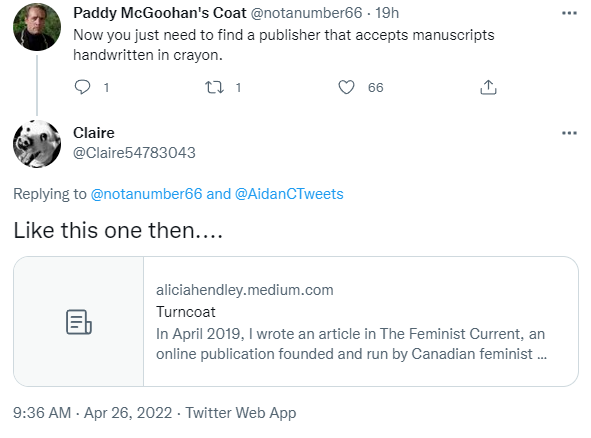The width and height of the screenshot is (591, 438).
Task: Click the share upload icon
Action: point(488,87)
